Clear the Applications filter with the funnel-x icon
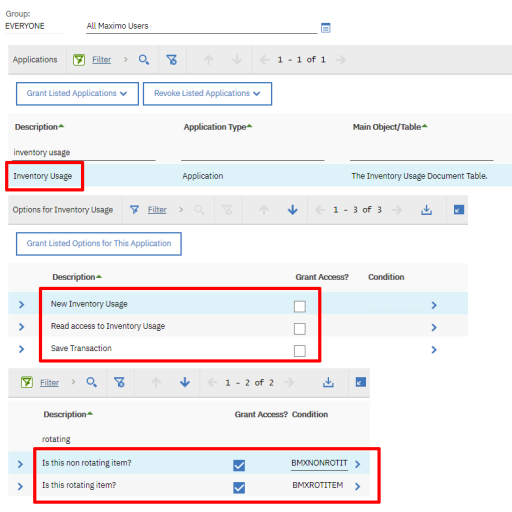512x512 pixels. pyautogui.click(x=172, y=60)
